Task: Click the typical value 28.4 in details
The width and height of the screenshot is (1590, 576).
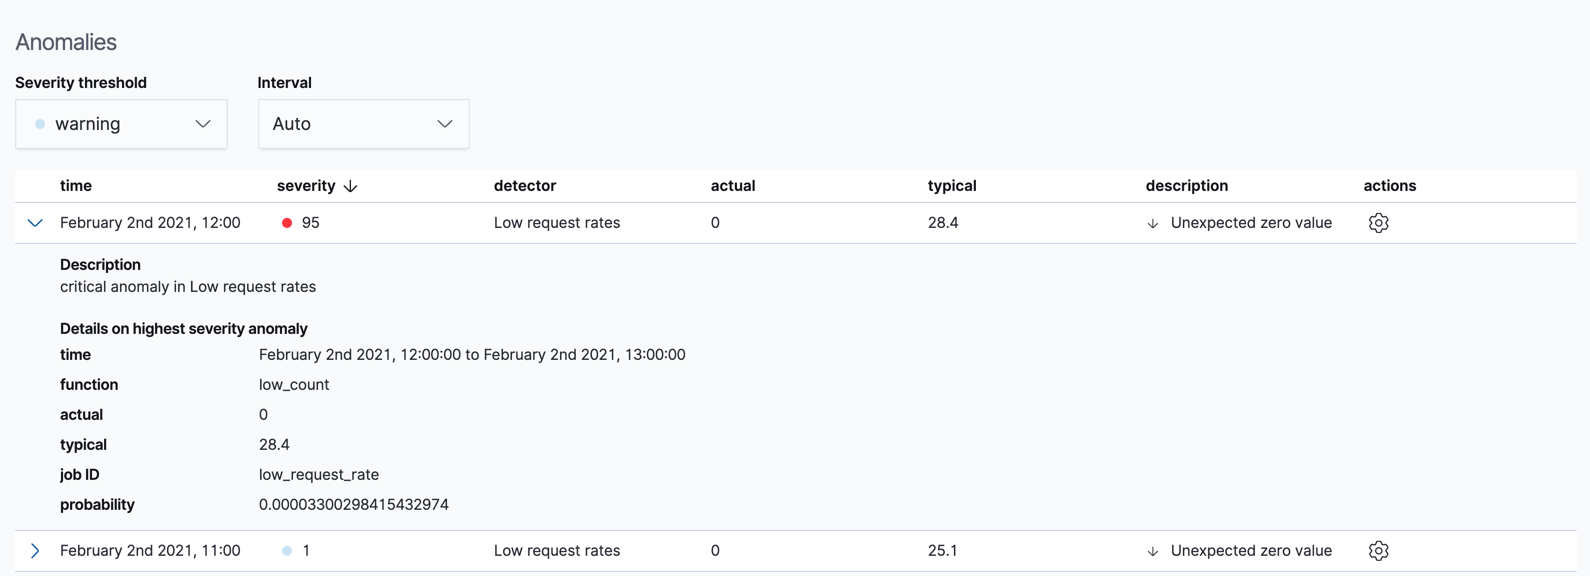Action: coord(274,444)
